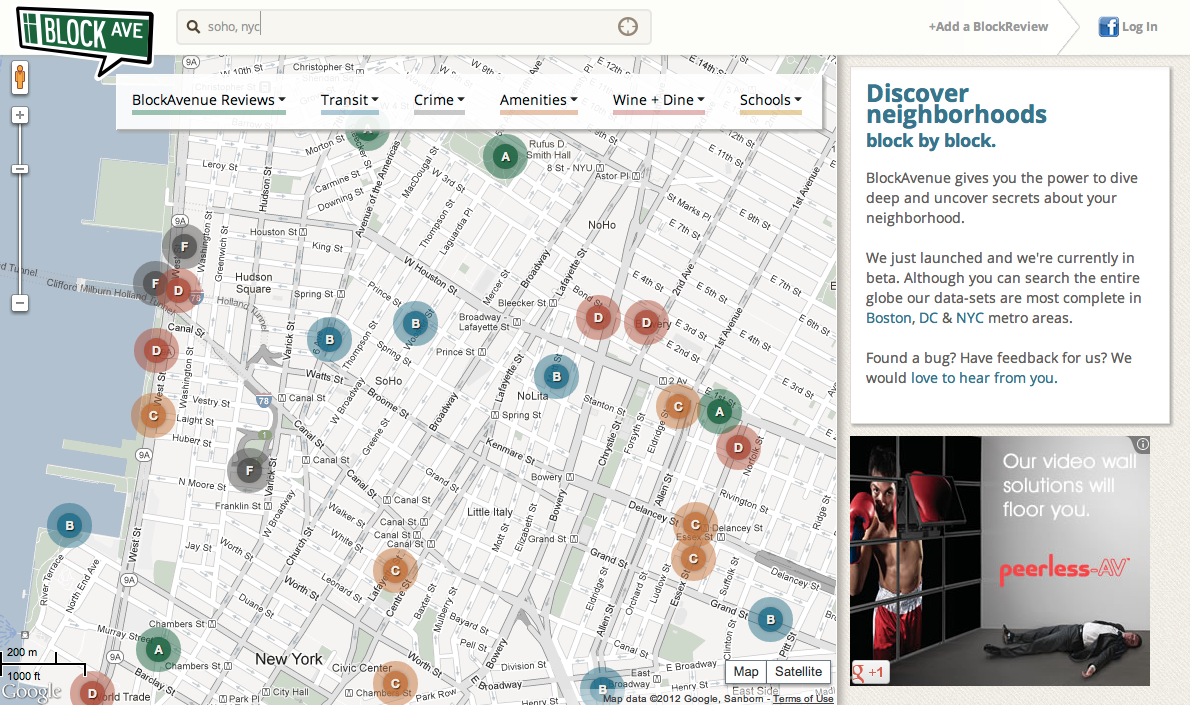Click the map zoom slider handle

[x=20, y=168]
